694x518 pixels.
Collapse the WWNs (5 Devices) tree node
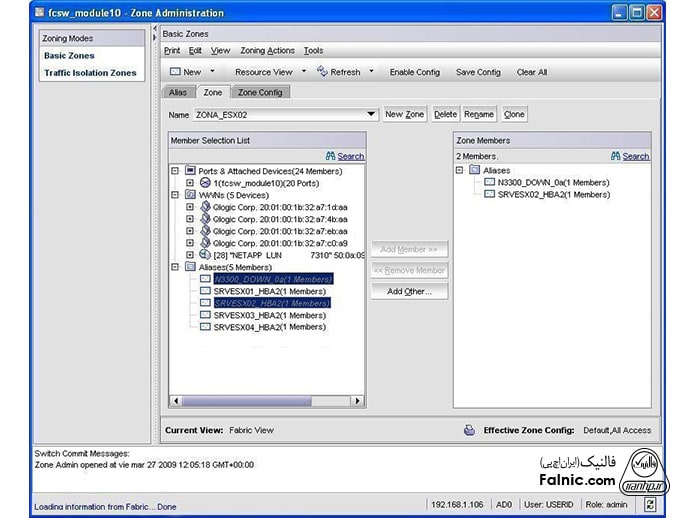pyautogui.click(x=175, y=195)
